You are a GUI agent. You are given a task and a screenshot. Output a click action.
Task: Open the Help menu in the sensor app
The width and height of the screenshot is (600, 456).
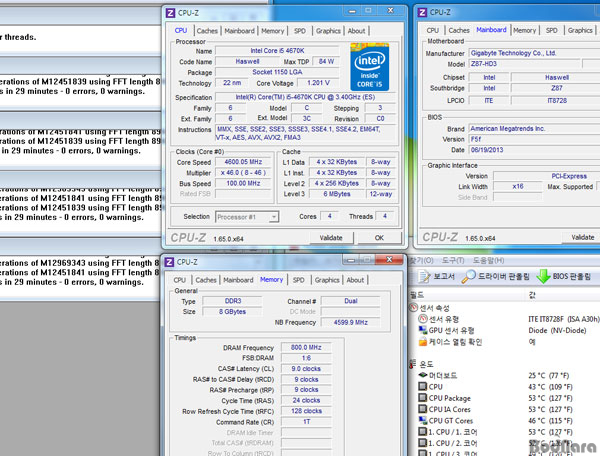pyautogui.click(x=488, y=261)
